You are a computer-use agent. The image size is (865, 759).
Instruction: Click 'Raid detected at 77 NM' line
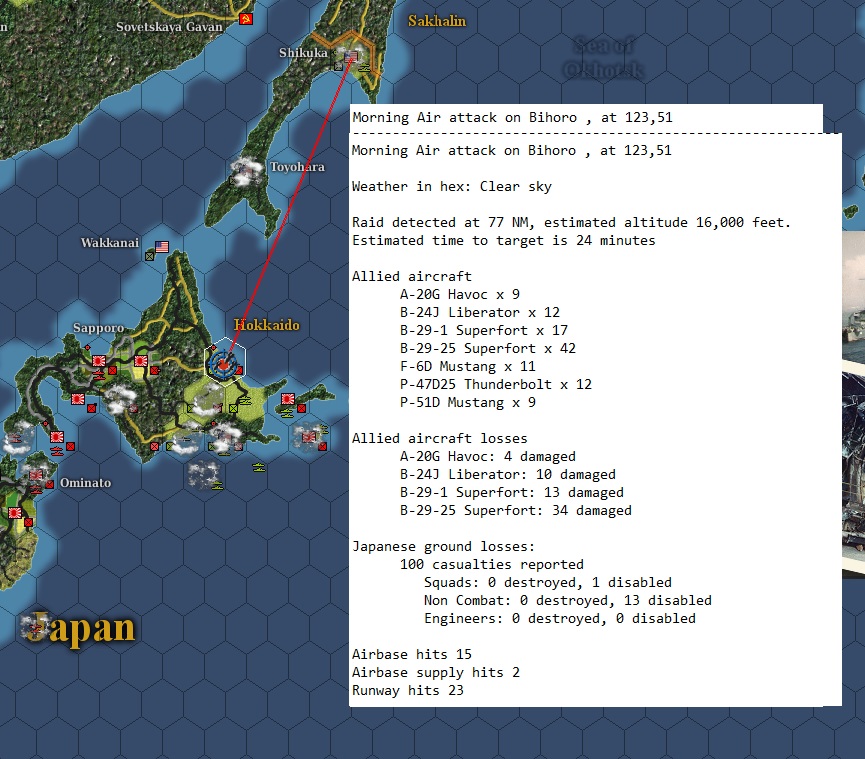coord(572,222)
